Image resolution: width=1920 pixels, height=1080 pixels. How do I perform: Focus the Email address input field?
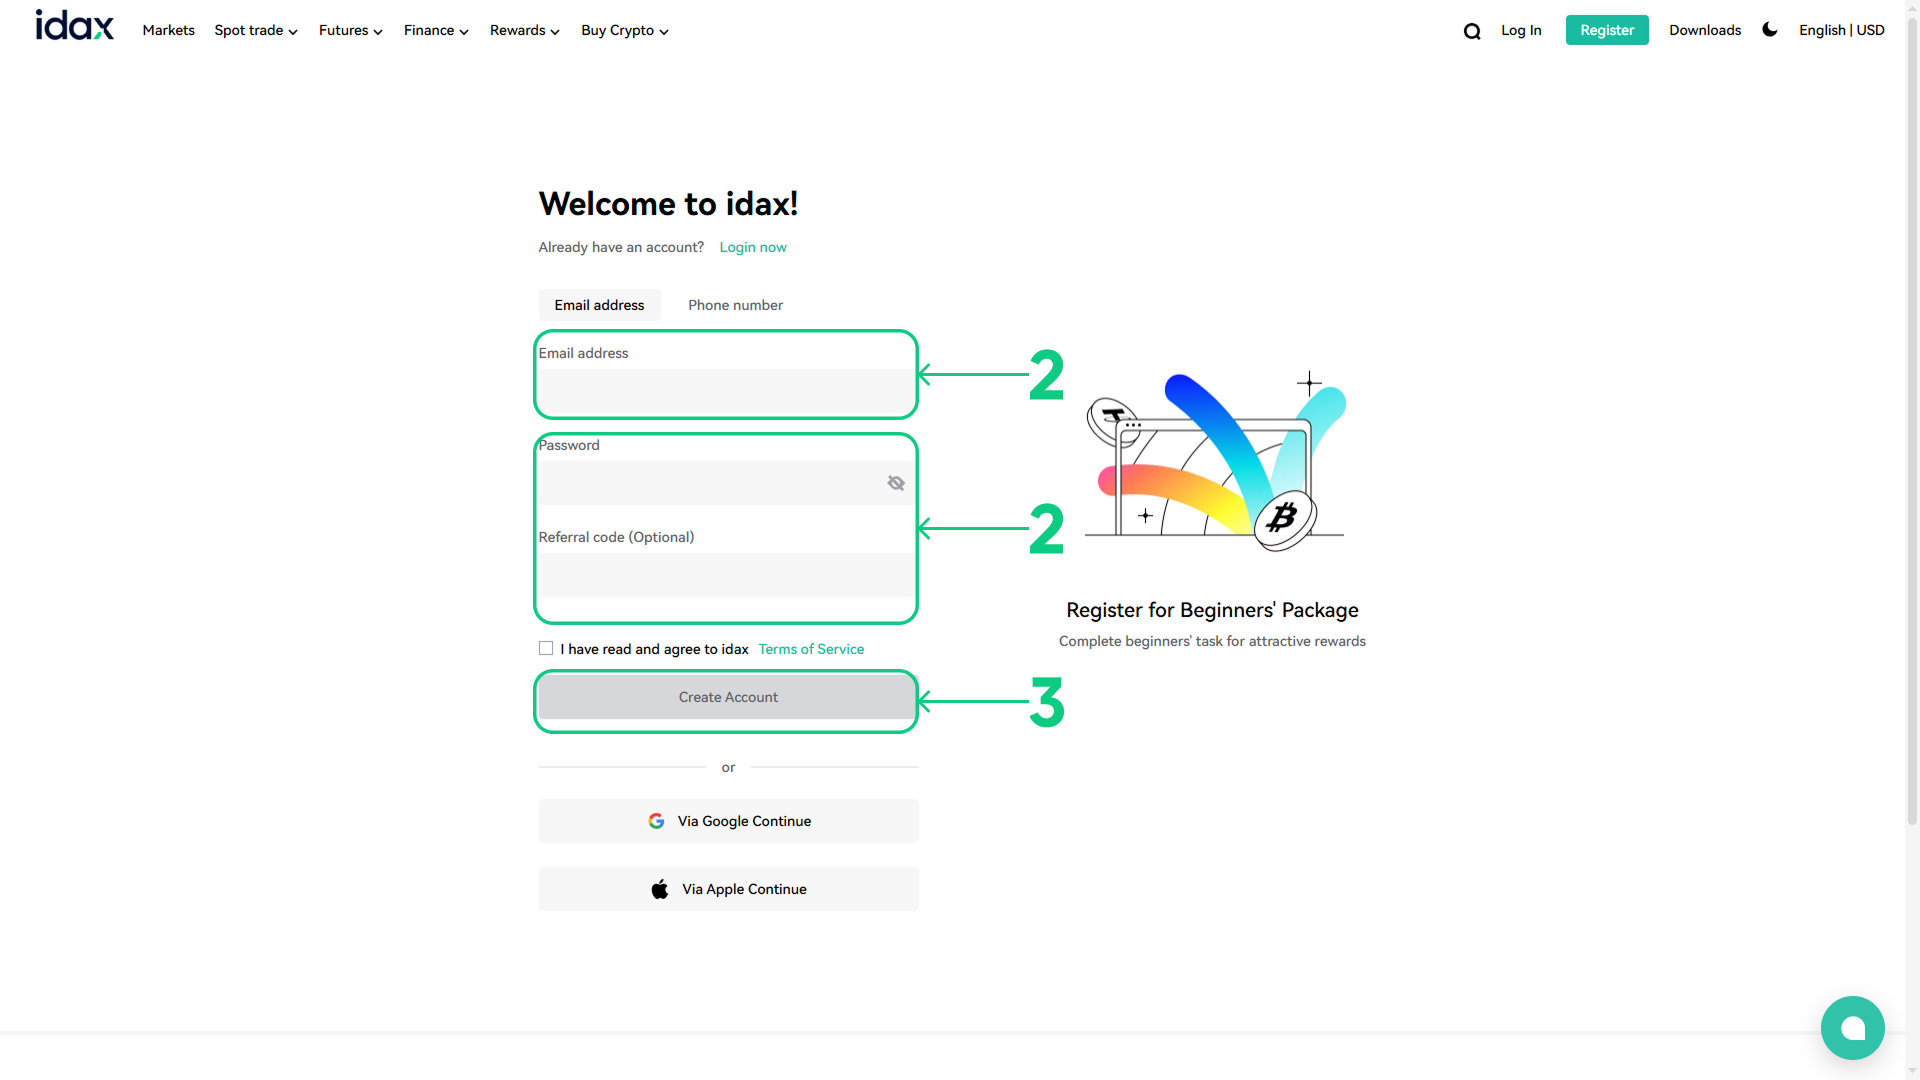point(726,391)
